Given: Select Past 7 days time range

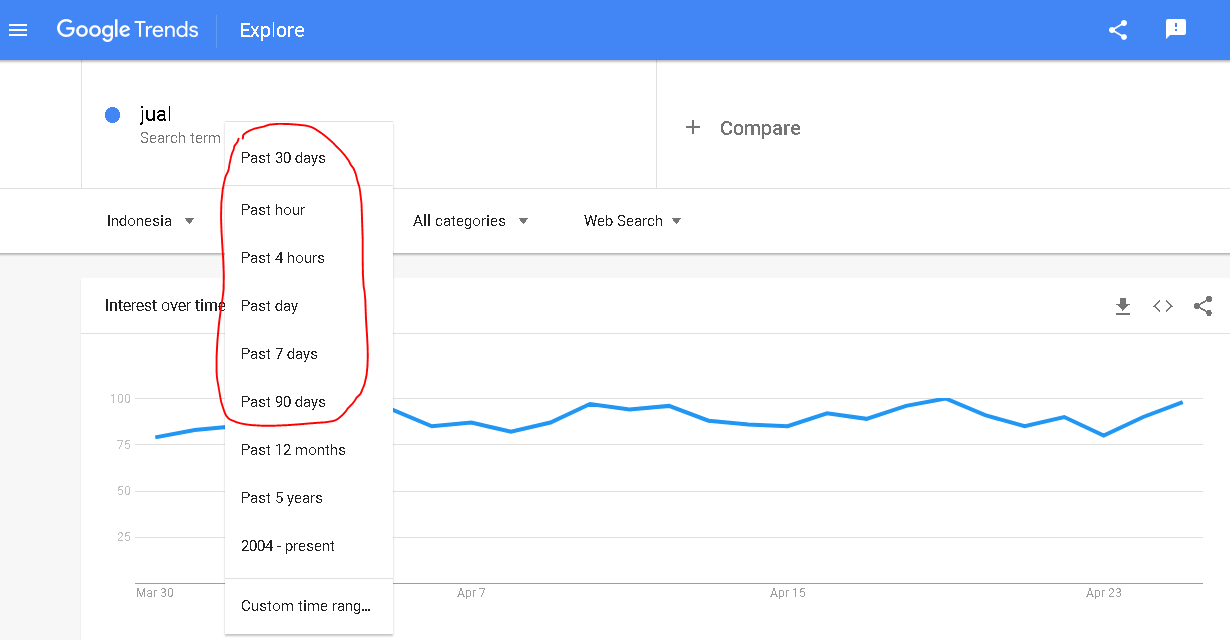Looking at the screenshot, I should tap(279, 354).
